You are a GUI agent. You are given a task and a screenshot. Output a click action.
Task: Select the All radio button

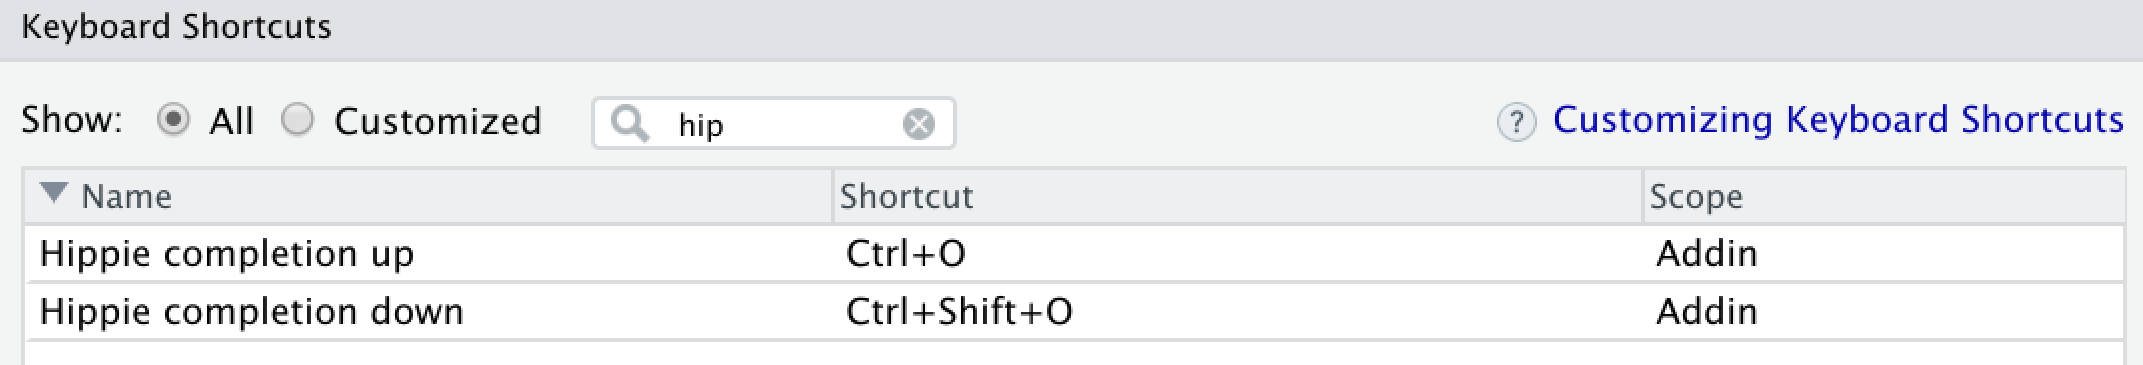(173, 120)
